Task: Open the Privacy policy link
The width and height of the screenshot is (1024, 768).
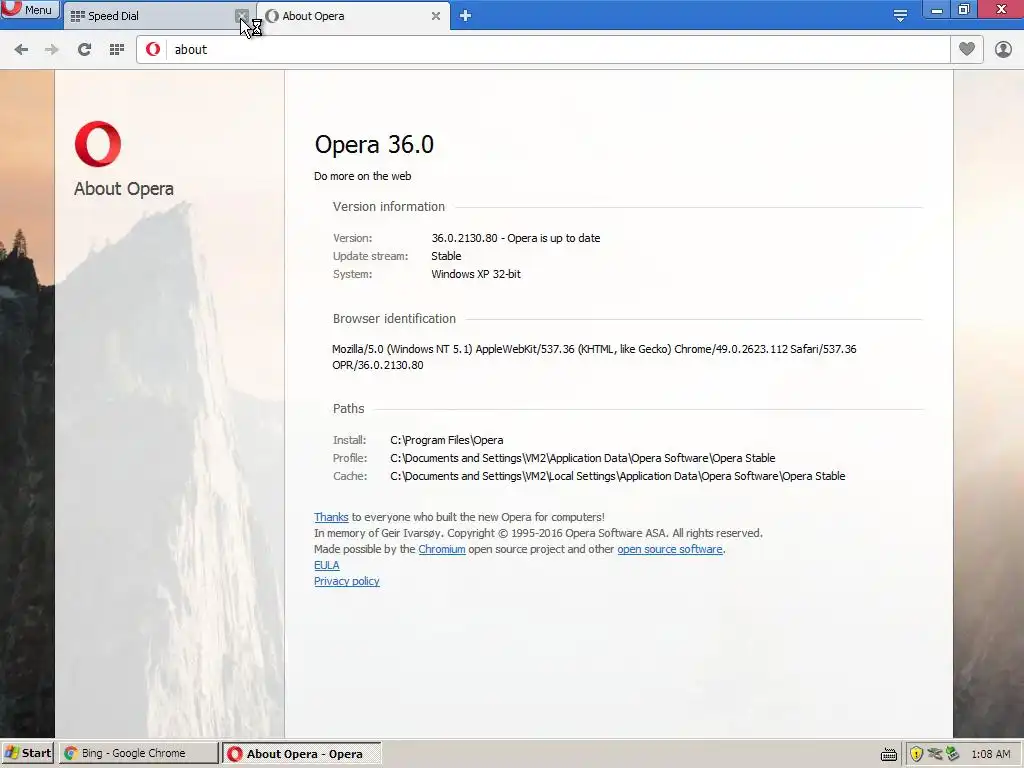Action: [347, 581]
